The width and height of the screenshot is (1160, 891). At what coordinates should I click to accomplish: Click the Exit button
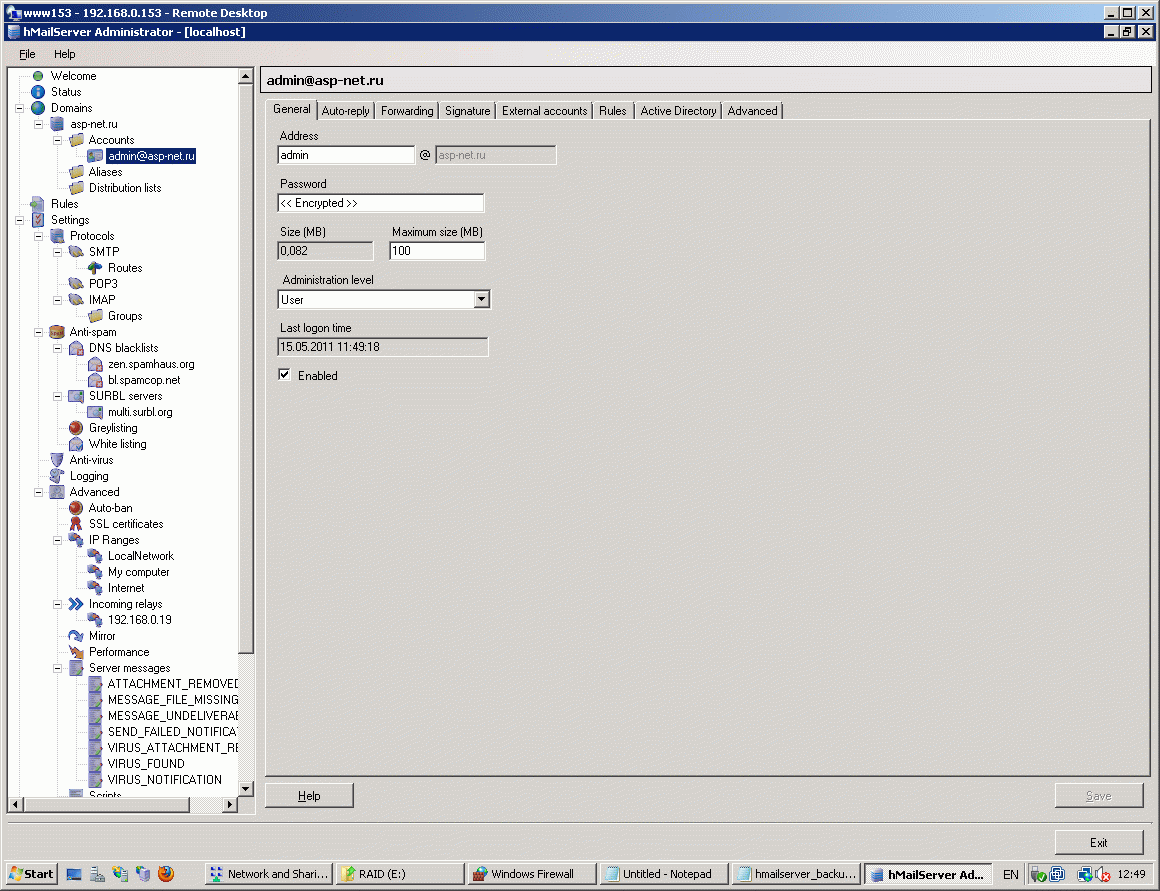coord(1099,843)
